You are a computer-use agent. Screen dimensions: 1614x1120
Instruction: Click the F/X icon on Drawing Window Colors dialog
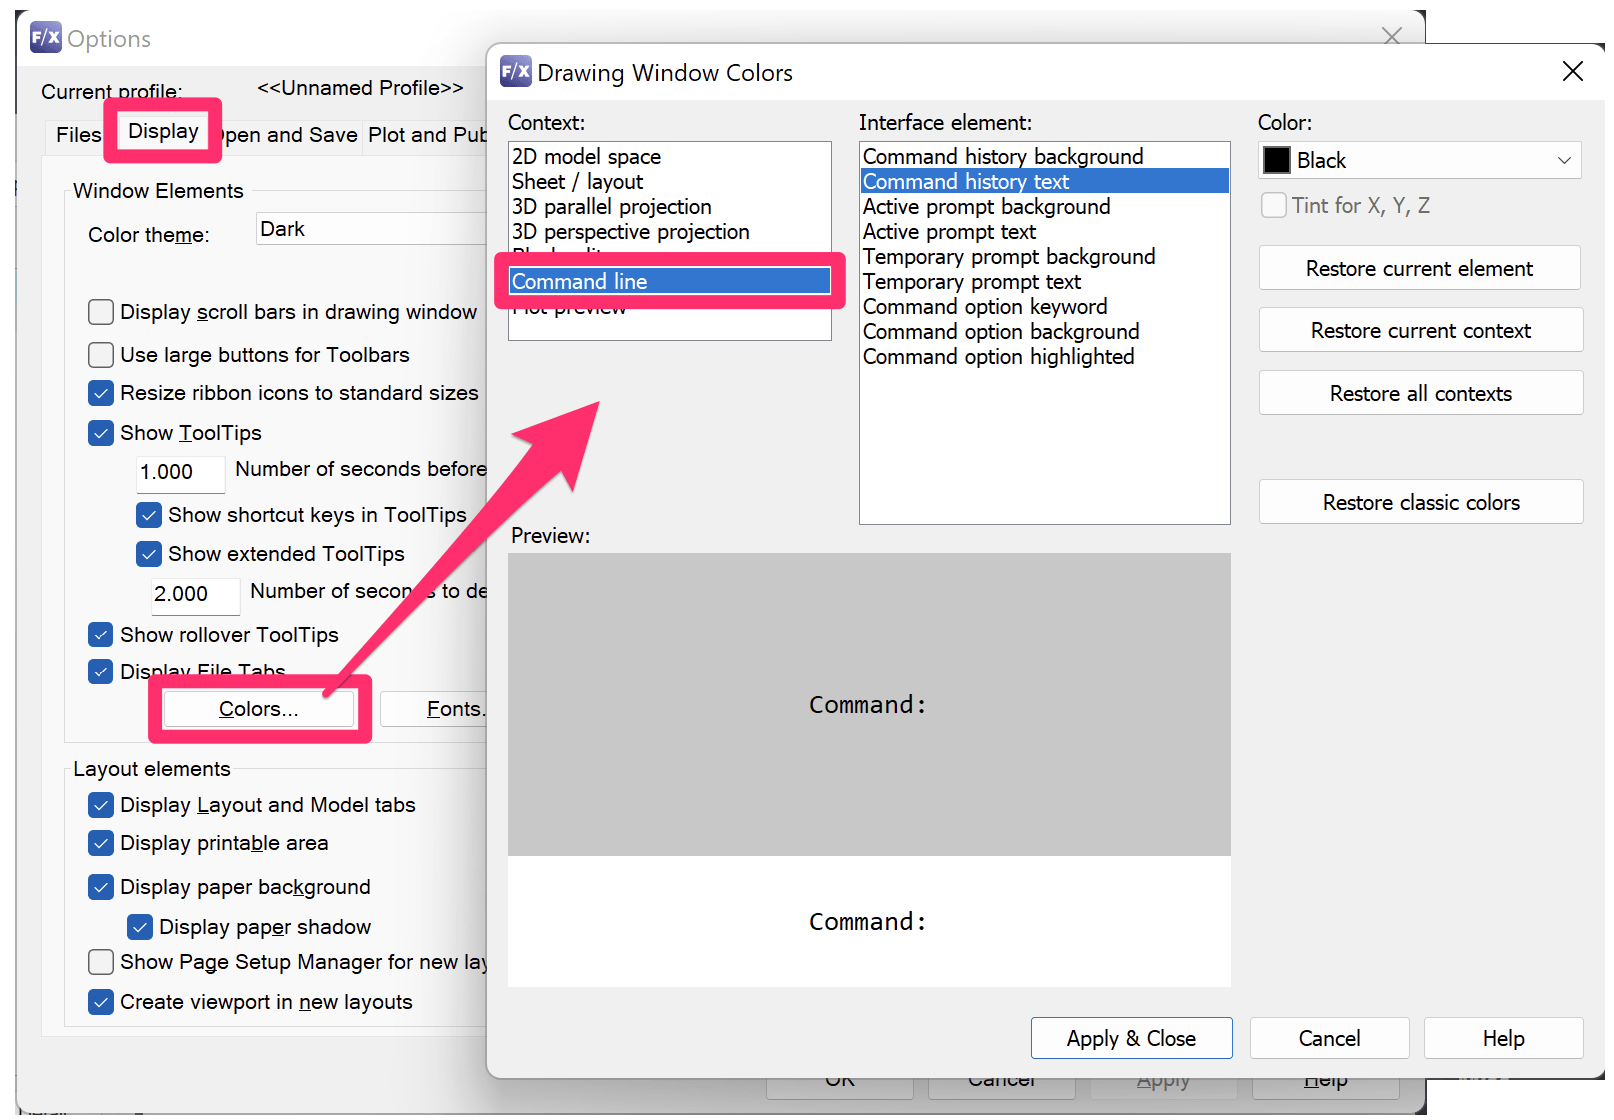coord(514,71)
